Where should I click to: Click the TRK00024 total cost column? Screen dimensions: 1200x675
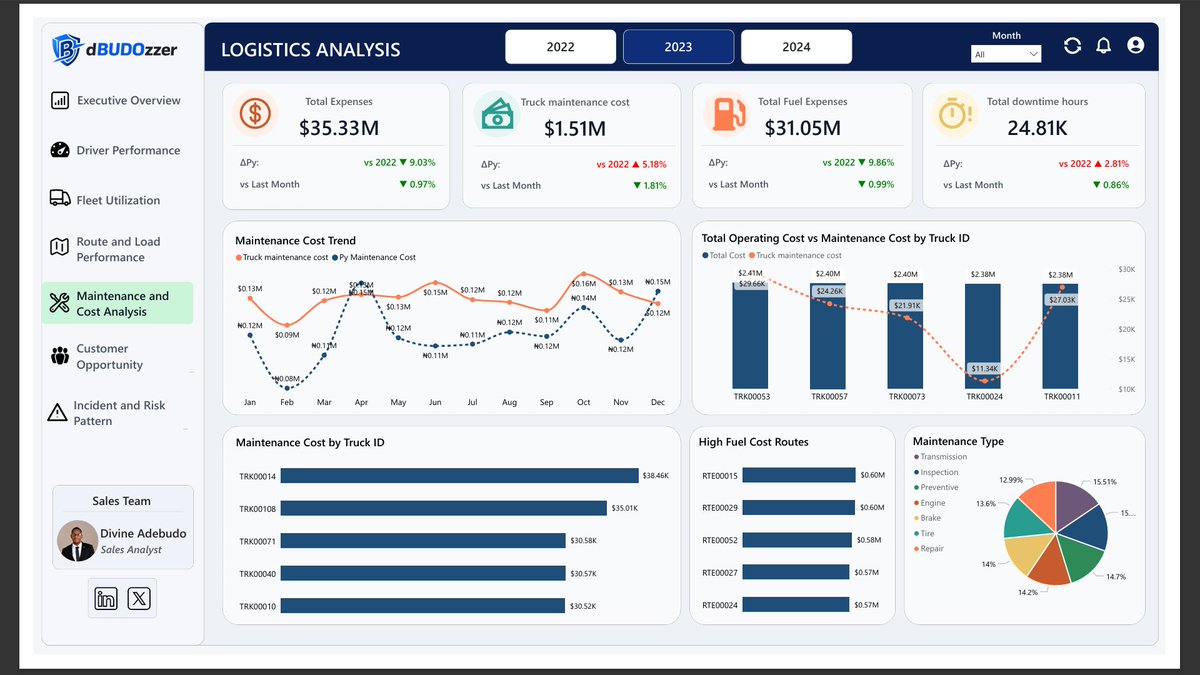[x=982, y=337]
